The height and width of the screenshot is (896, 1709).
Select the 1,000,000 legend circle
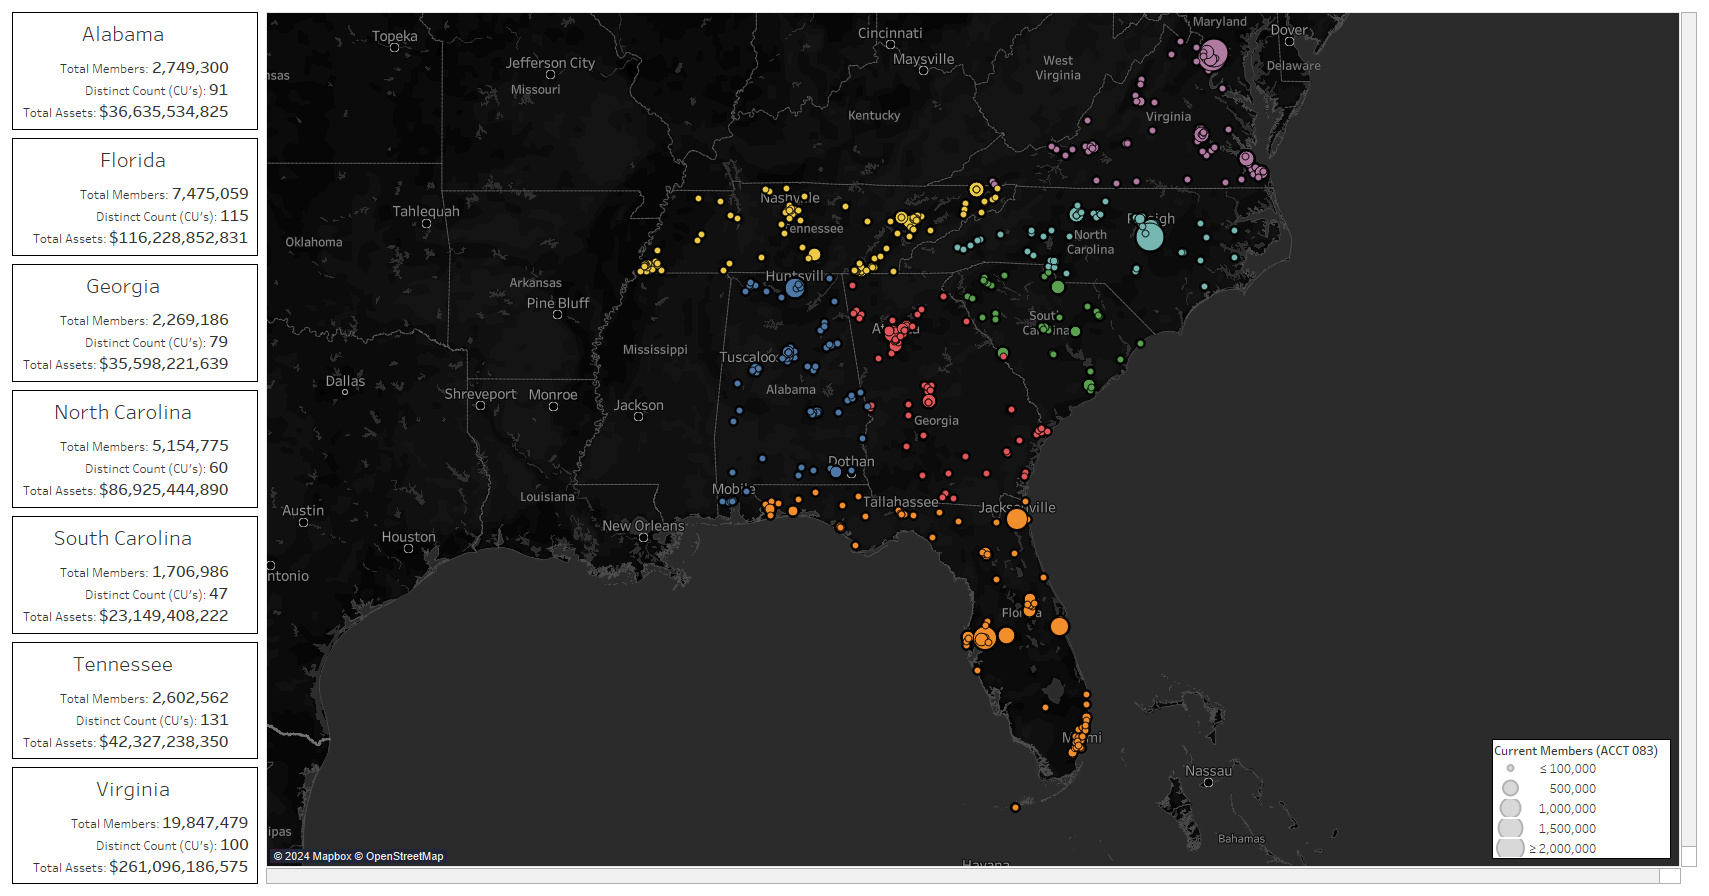(x=1510, y=808)
